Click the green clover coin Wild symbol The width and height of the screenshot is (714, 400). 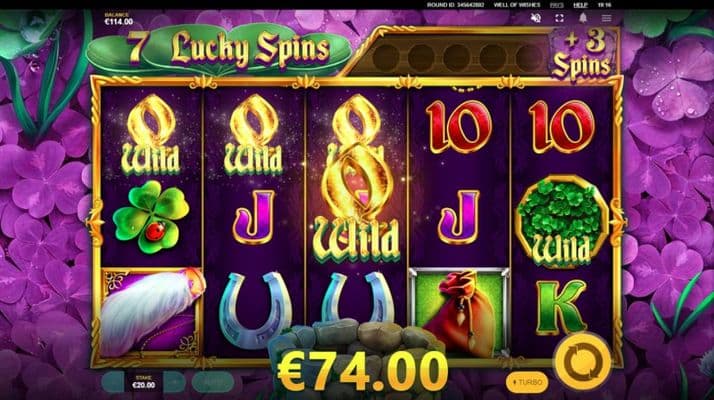point(561,222)
